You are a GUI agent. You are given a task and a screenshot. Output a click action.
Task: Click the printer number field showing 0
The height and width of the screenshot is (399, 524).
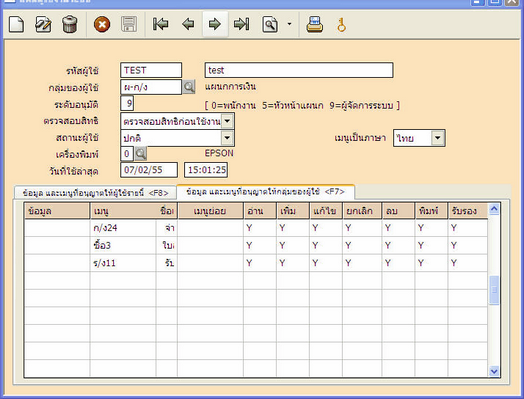point(127,154)
